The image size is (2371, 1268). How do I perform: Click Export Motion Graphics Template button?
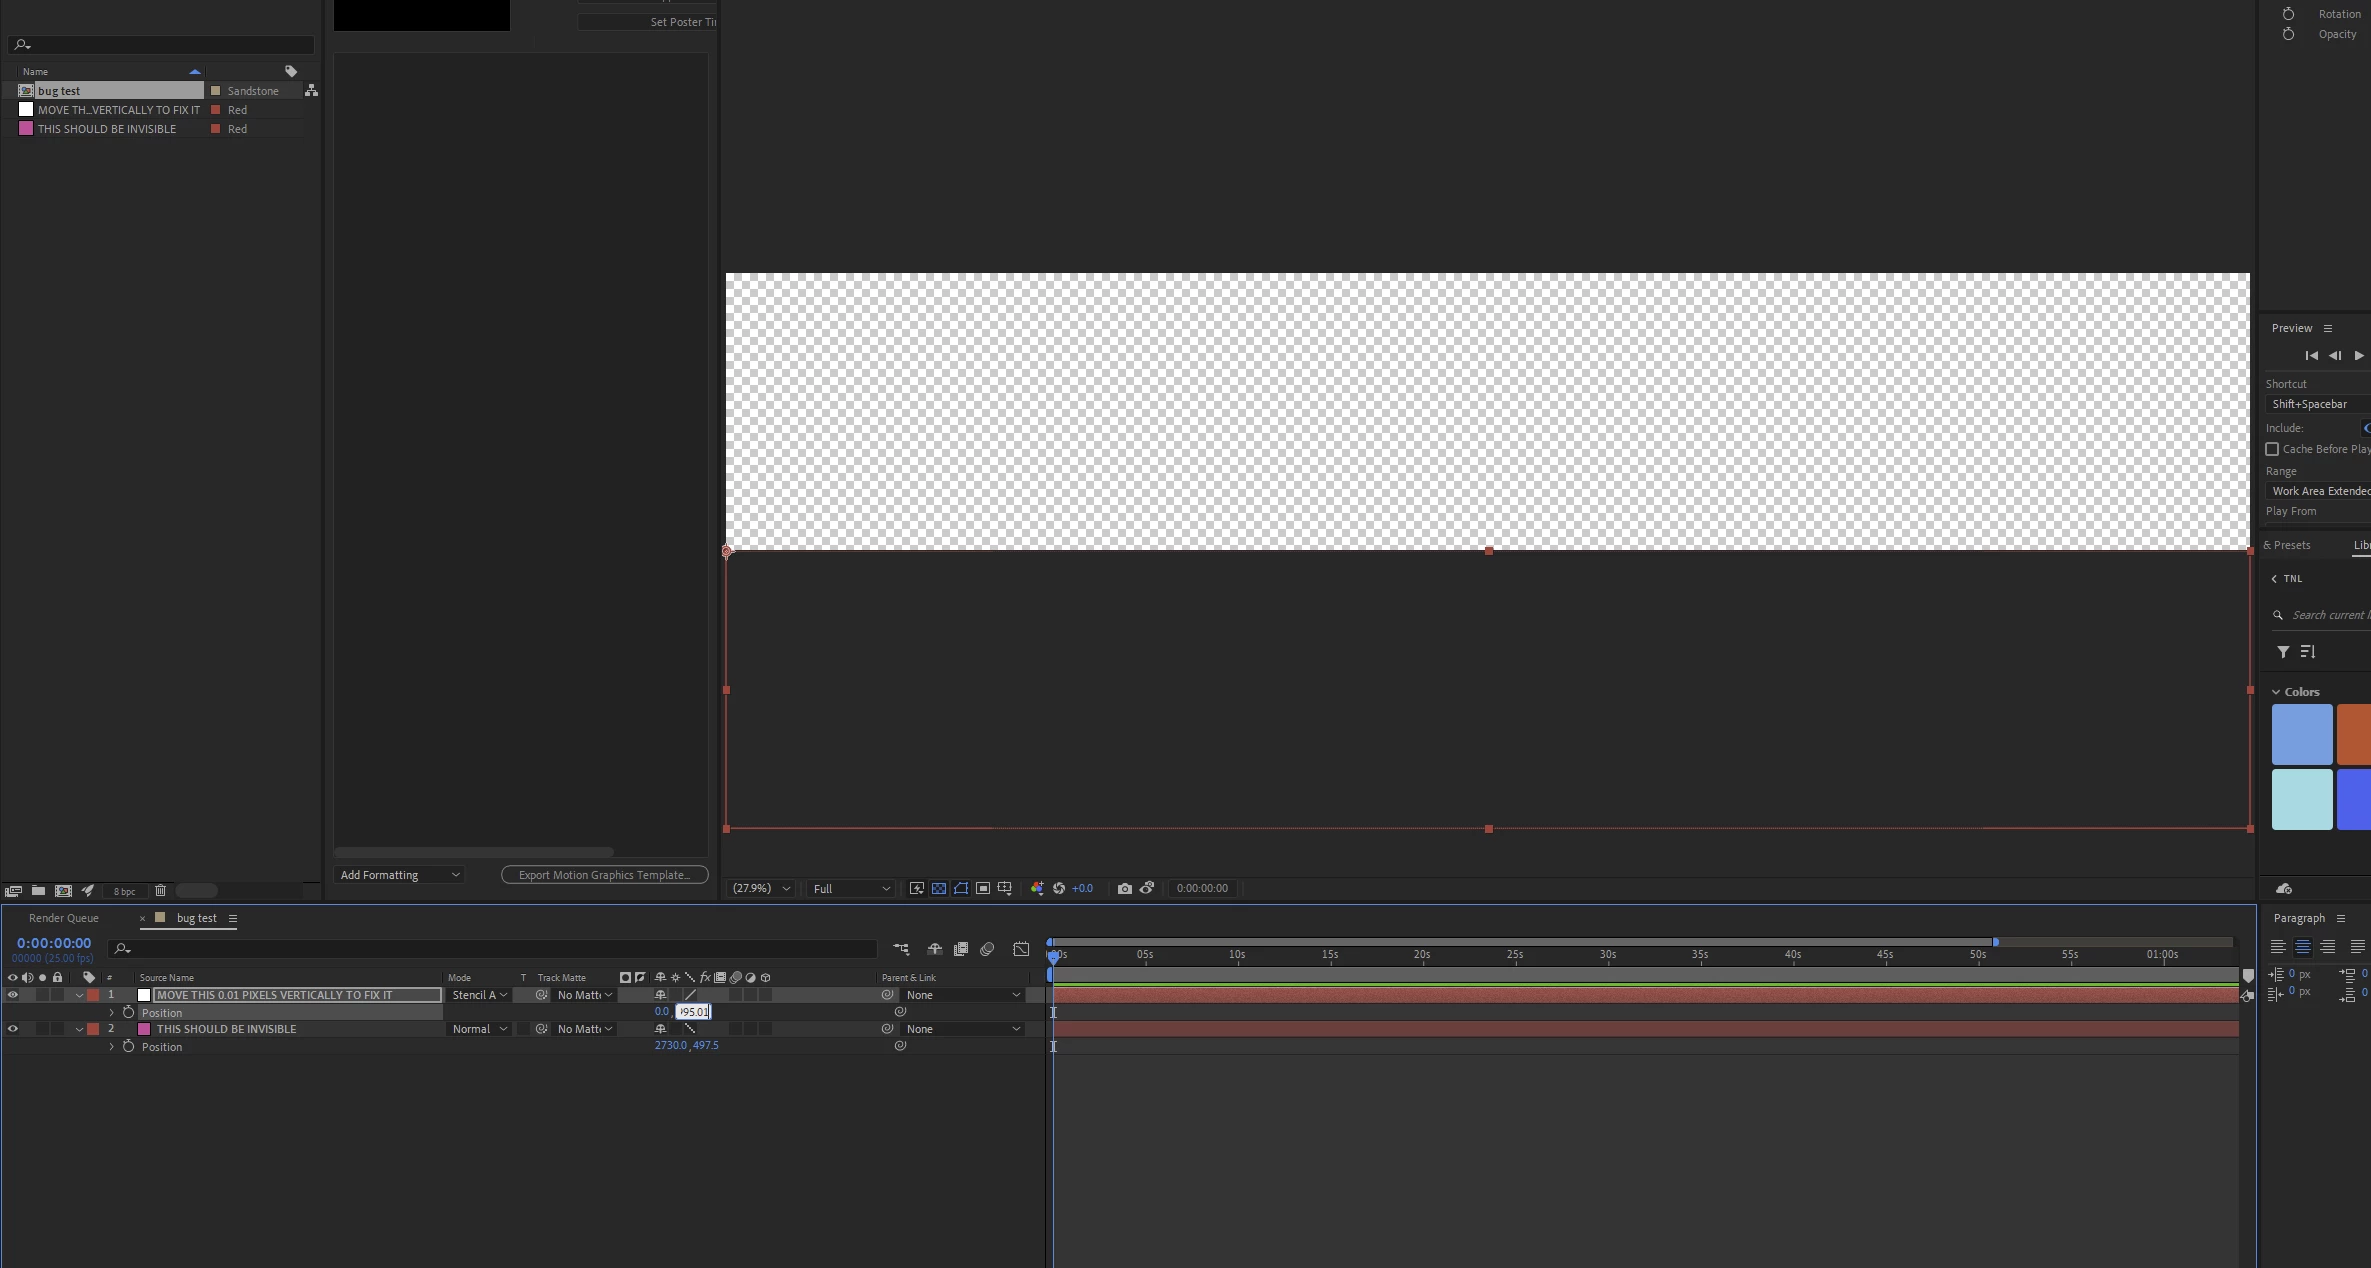(604, 875)
